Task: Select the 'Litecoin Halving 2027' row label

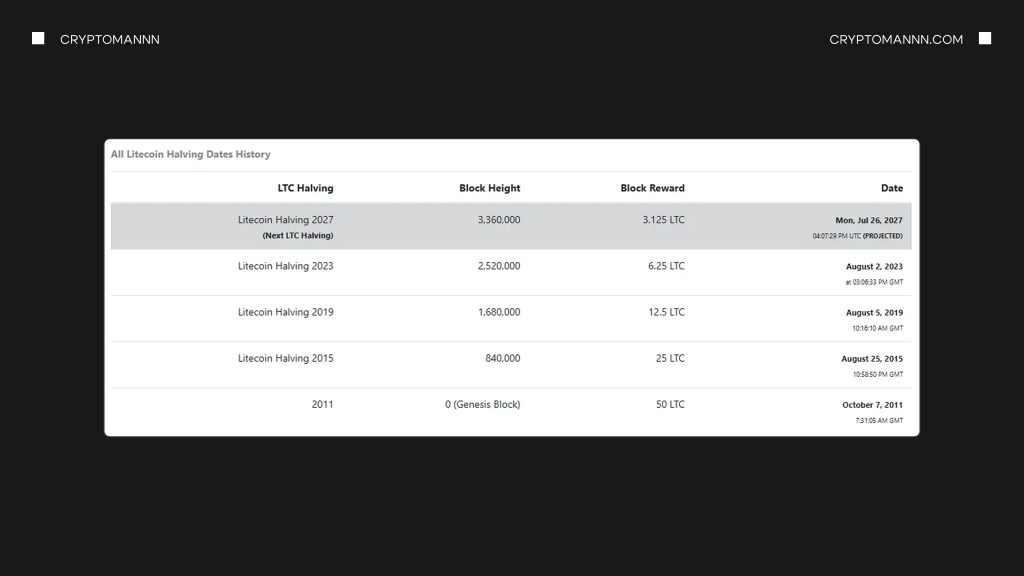Action: click(285, 220)
